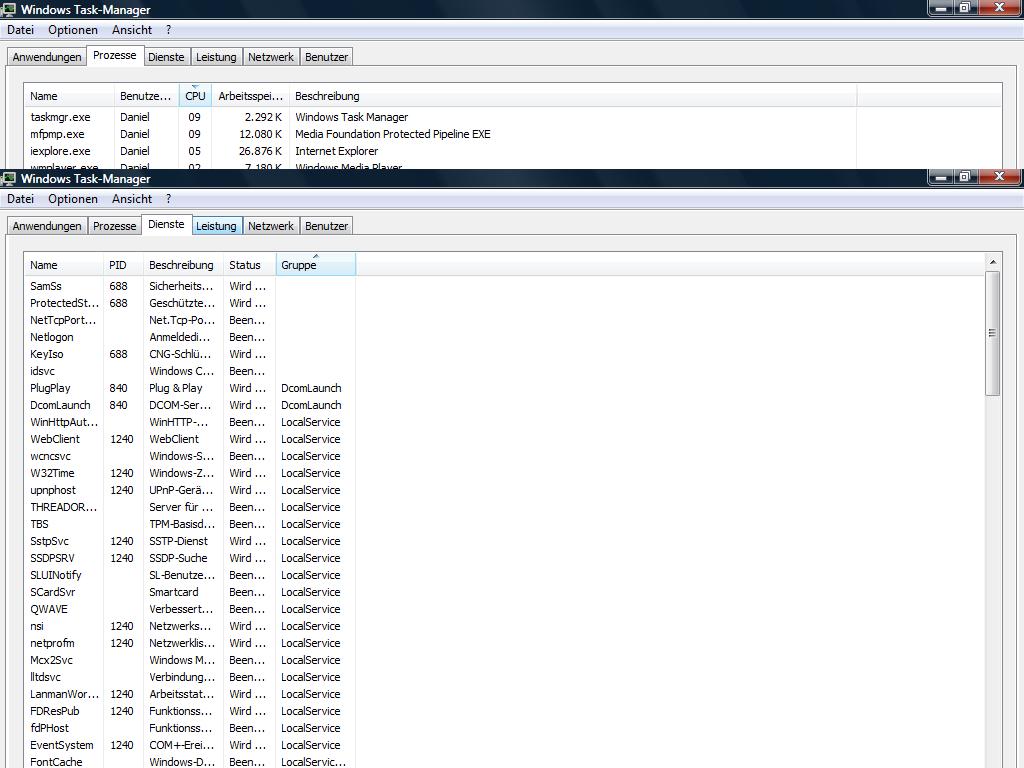Select the Dienste tab in the front window
This screenshot has height=768, width=1024.
coord(167,224)
